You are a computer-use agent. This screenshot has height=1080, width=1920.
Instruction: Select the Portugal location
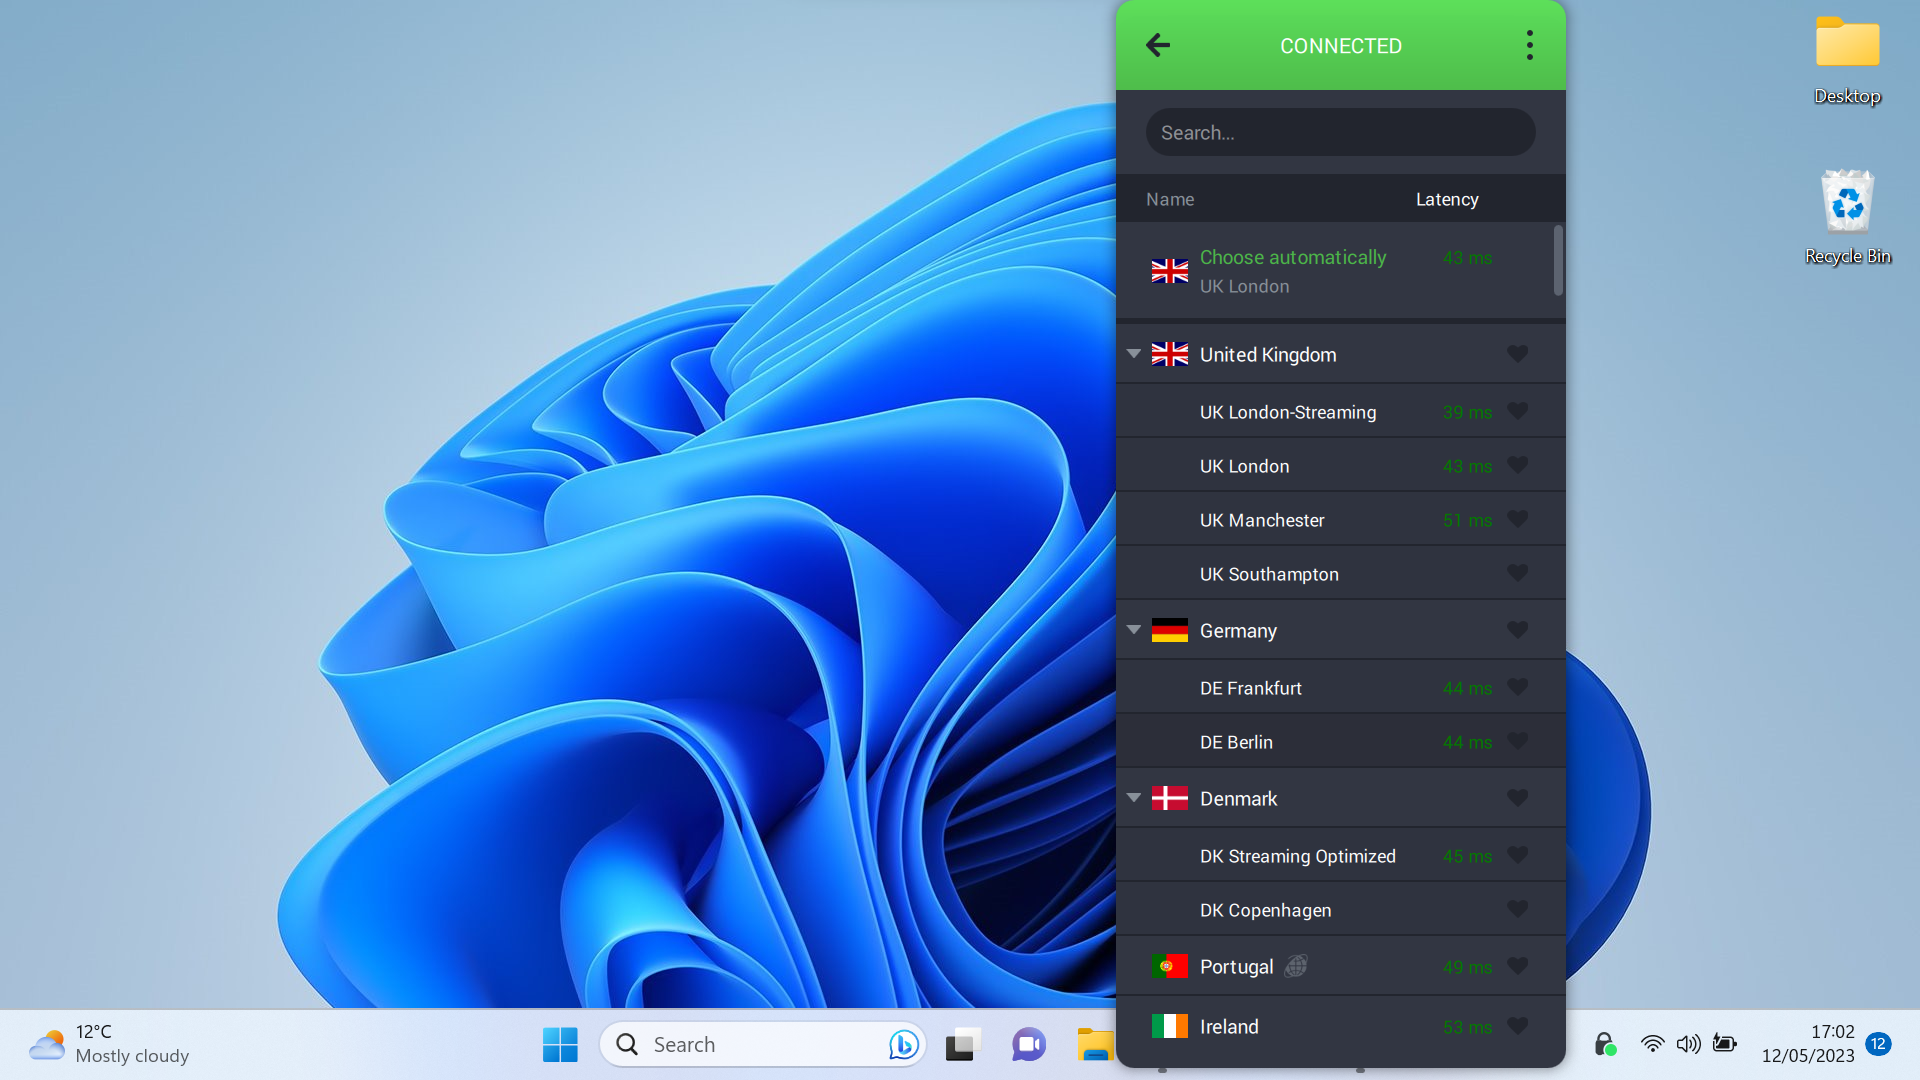click(1340, 967)
